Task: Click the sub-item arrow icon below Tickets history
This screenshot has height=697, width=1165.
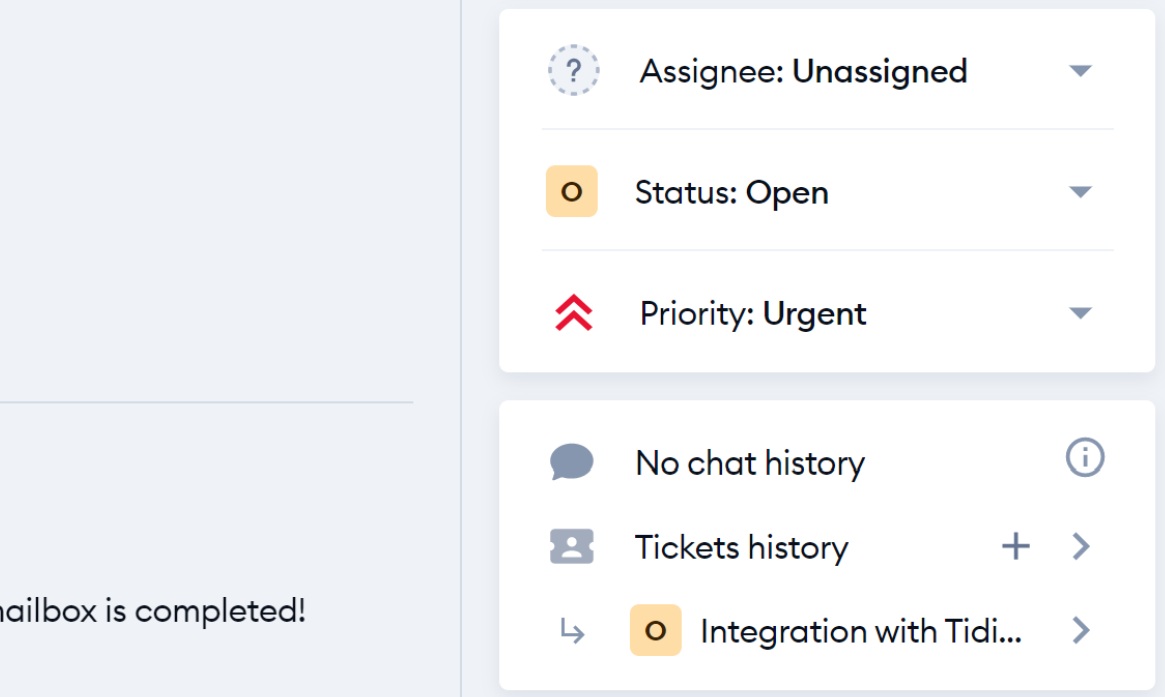Action: click(573, 631)
